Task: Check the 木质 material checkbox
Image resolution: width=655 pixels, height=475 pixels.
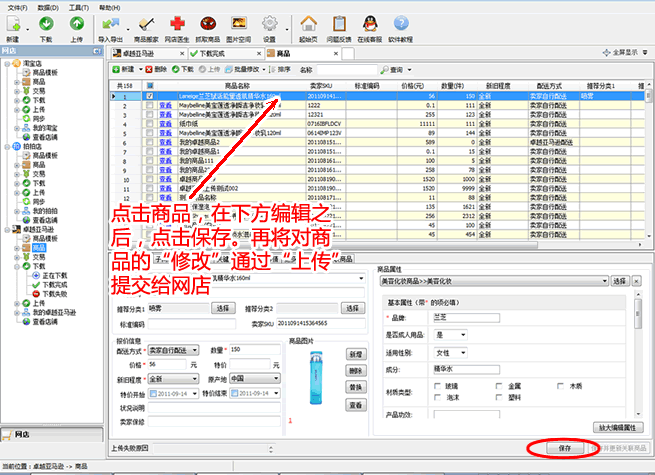Action: 560,386
